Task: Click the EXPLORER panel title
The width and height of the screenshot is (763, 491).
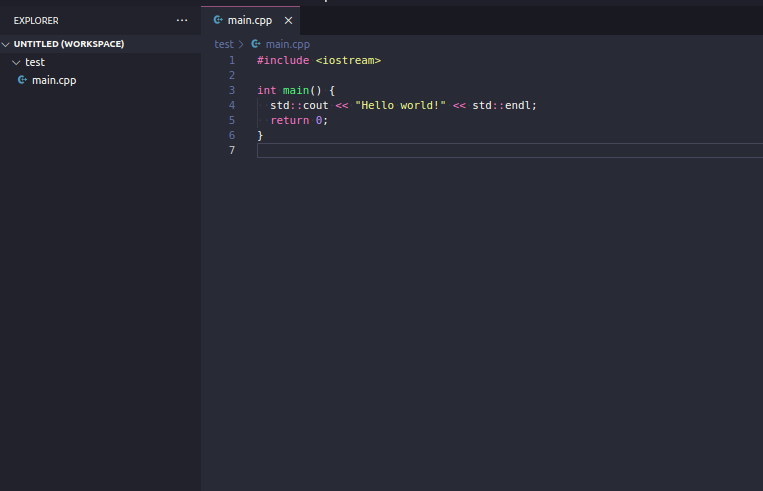Action: coord(36,21)
